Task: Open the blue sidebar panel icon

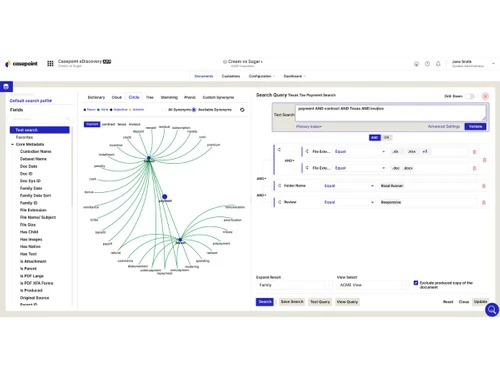Action: [x=6, y=87]
